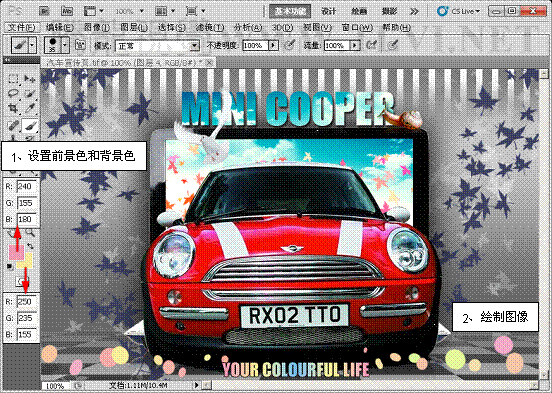
Task: Open the brush preset picker showing size 35
Action: coord(53,45)
